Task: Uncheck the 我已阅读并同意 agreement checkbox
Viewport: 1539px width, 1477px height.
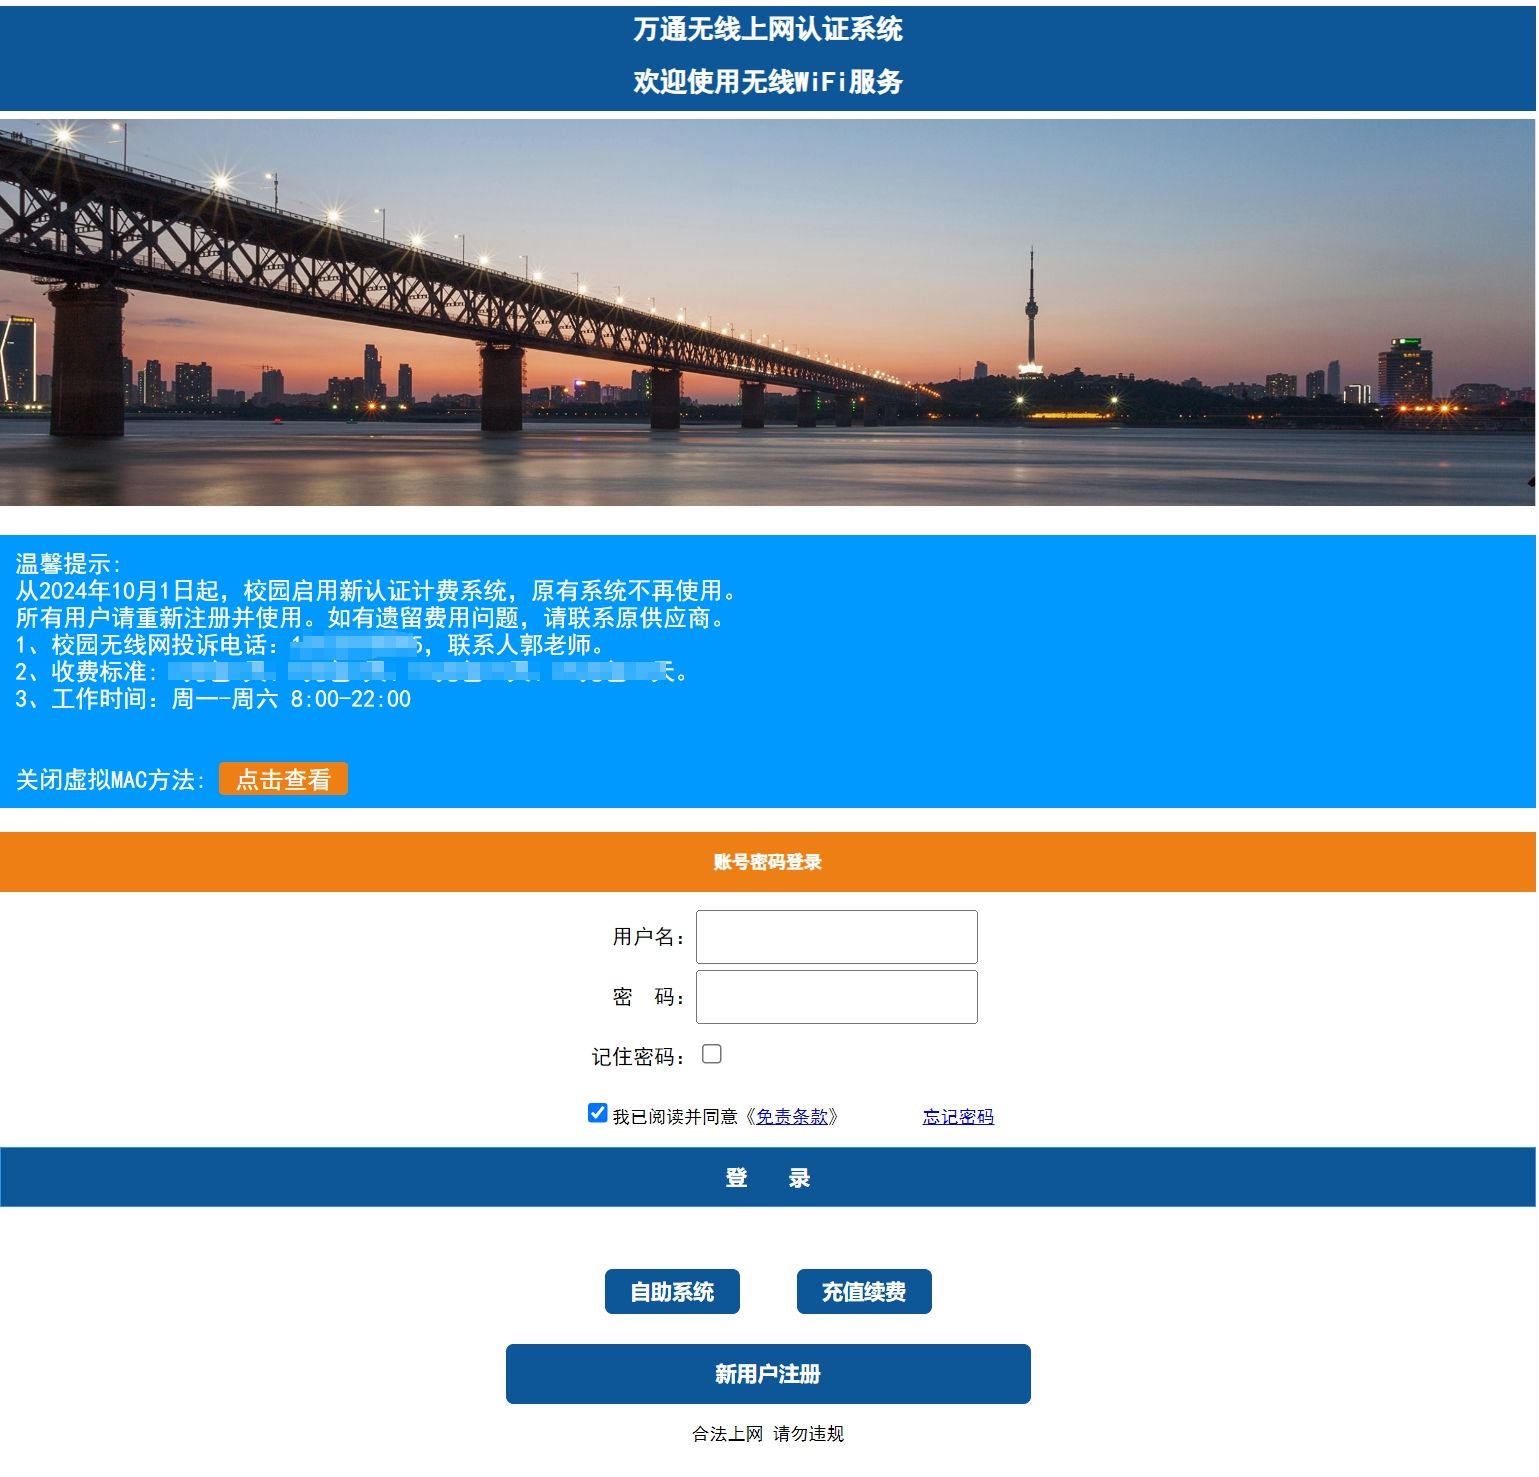Action: 598,1114
